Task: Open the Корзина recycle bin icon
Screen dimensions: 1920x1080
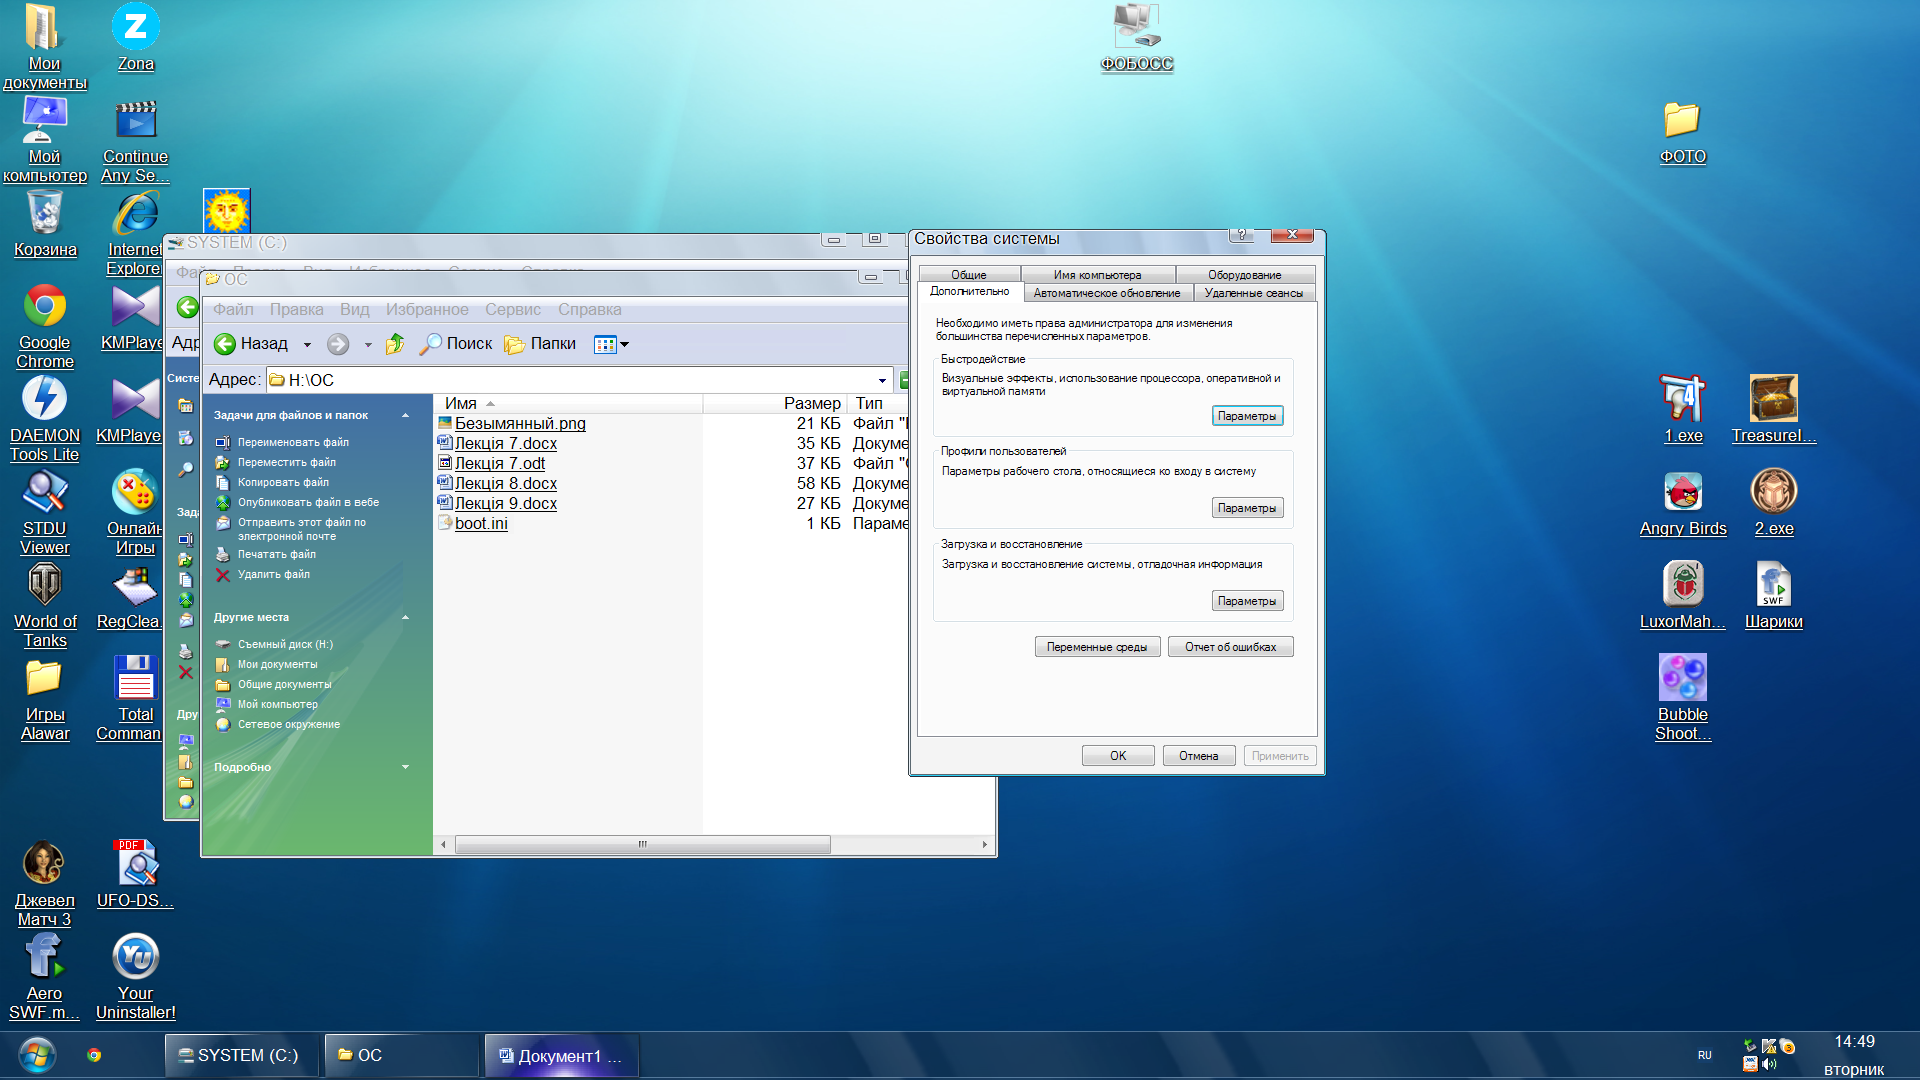Action: point(45,224)
